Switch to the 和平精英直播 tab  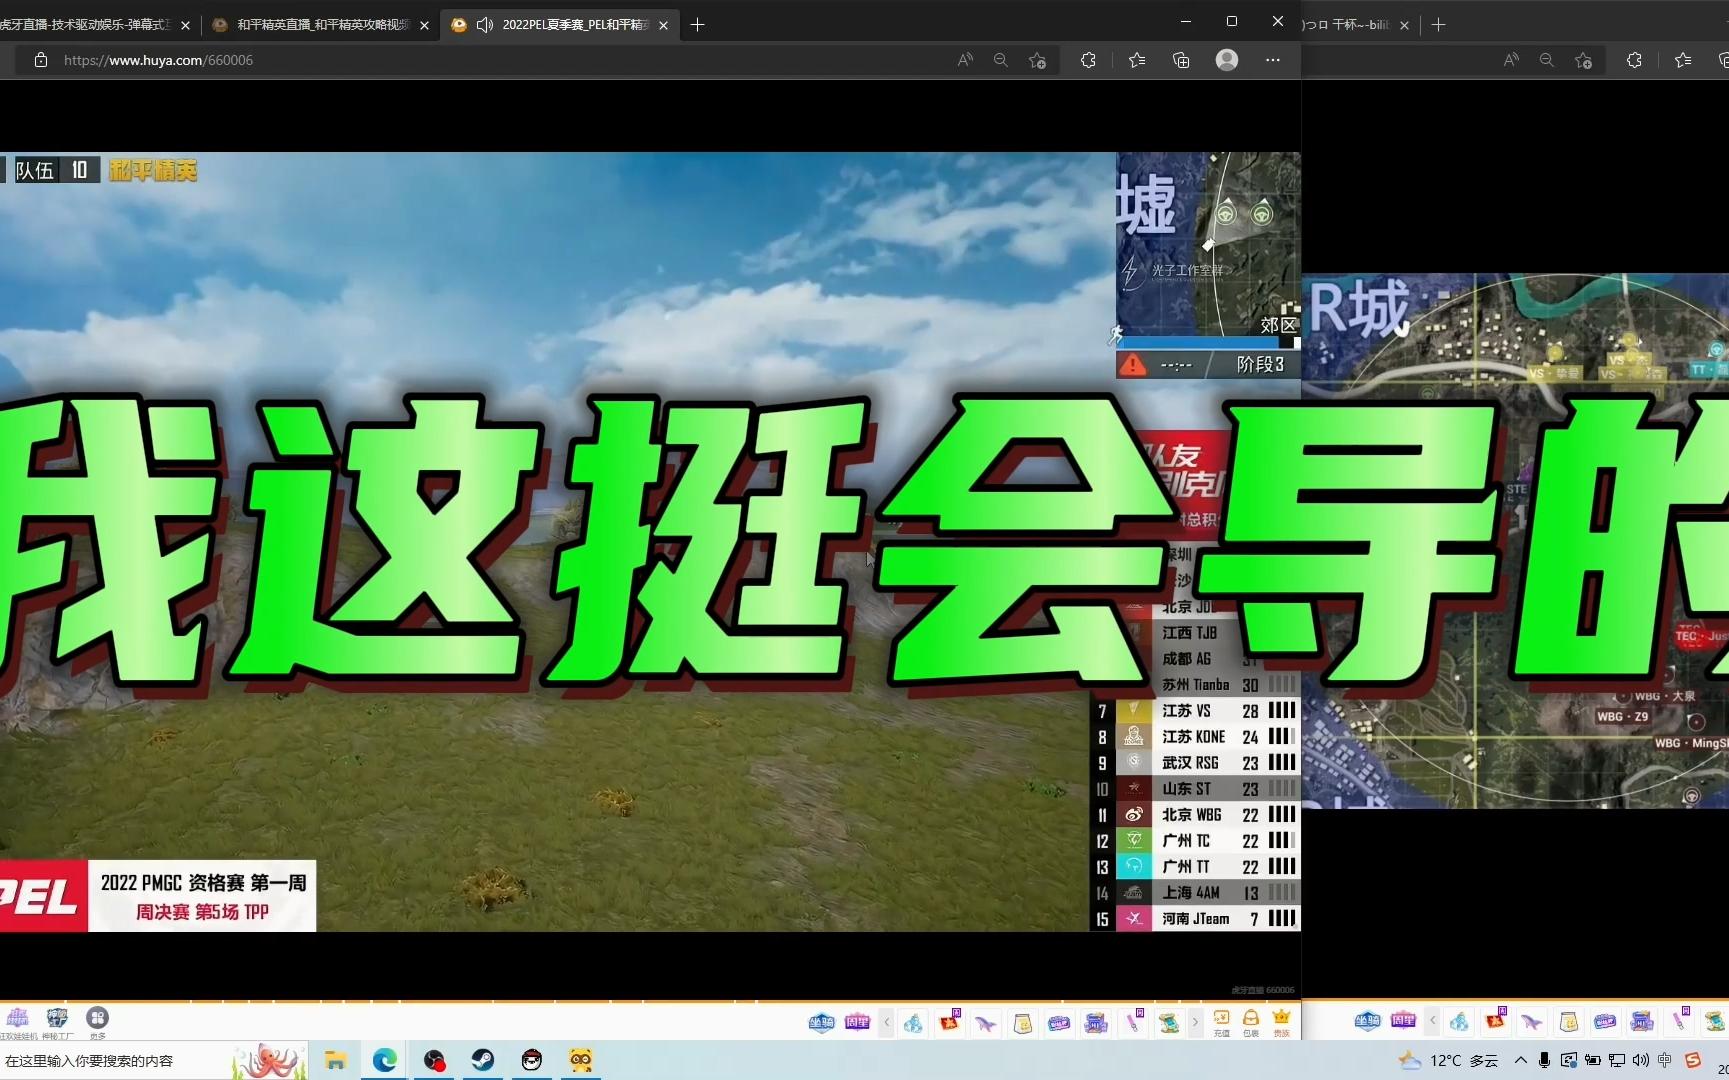(x=322, y=25)
